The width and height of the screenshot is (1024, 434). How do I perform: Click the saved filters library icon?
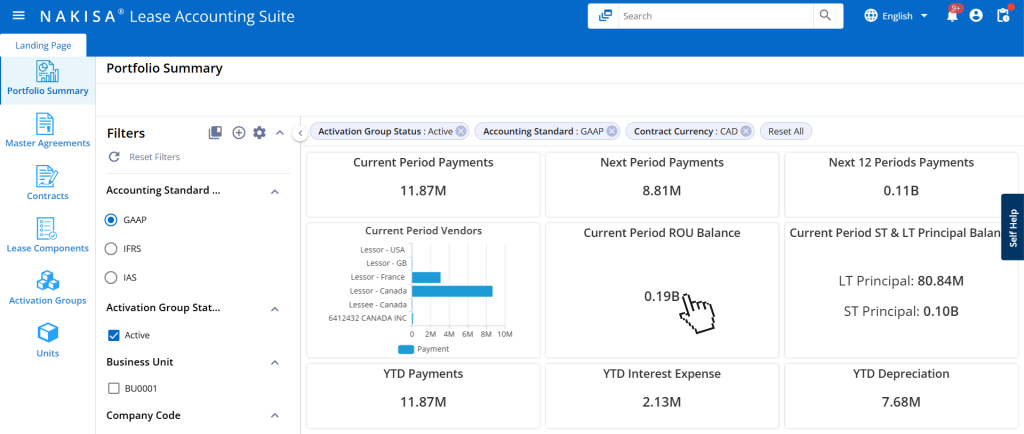(216, 132)
